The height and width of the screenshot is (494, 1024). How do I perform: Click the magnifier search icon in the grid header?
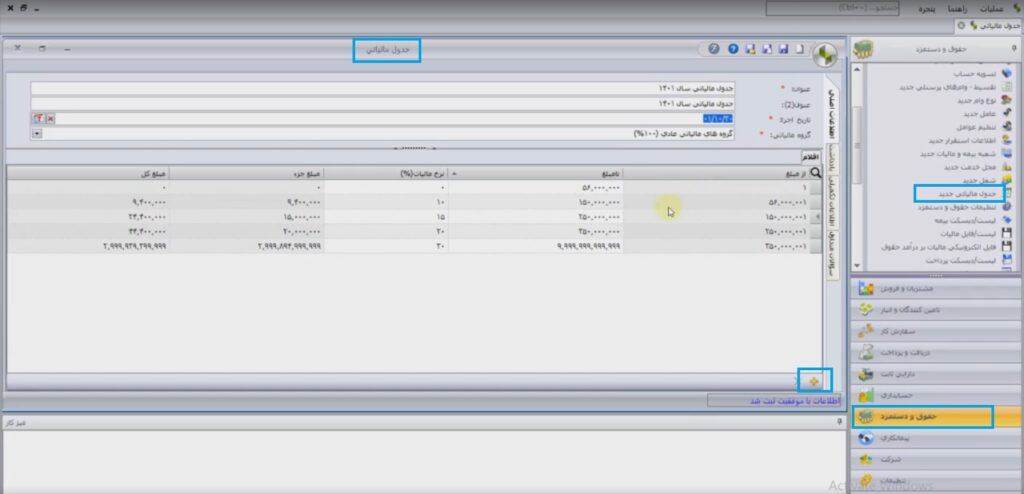(815, 173)
